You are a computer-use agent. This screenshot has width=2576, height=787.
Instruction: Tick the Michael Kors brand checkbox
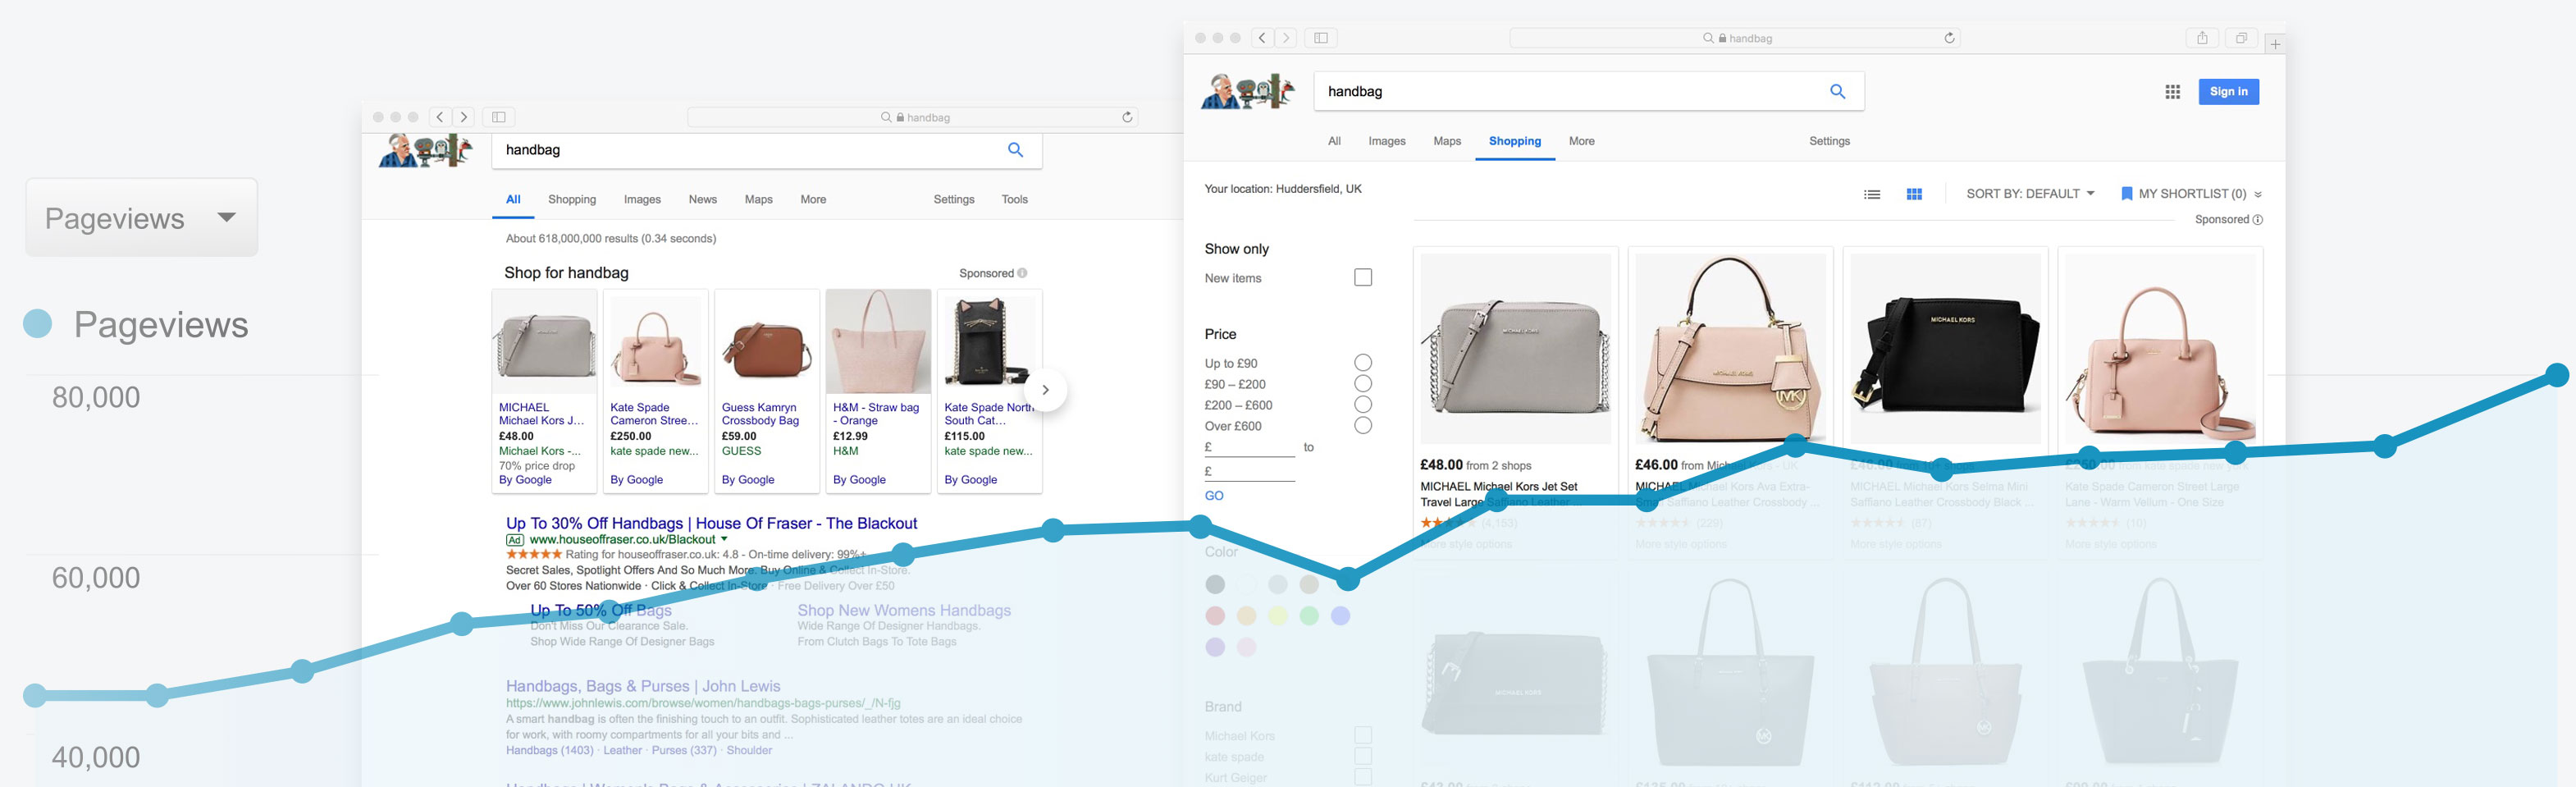[1363, 735]
